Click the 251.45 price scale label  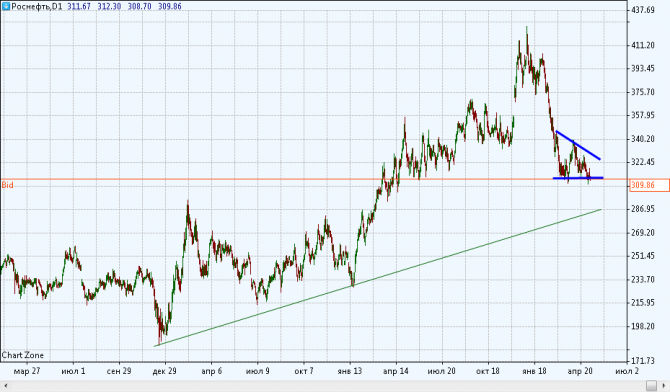click(643, 256)
